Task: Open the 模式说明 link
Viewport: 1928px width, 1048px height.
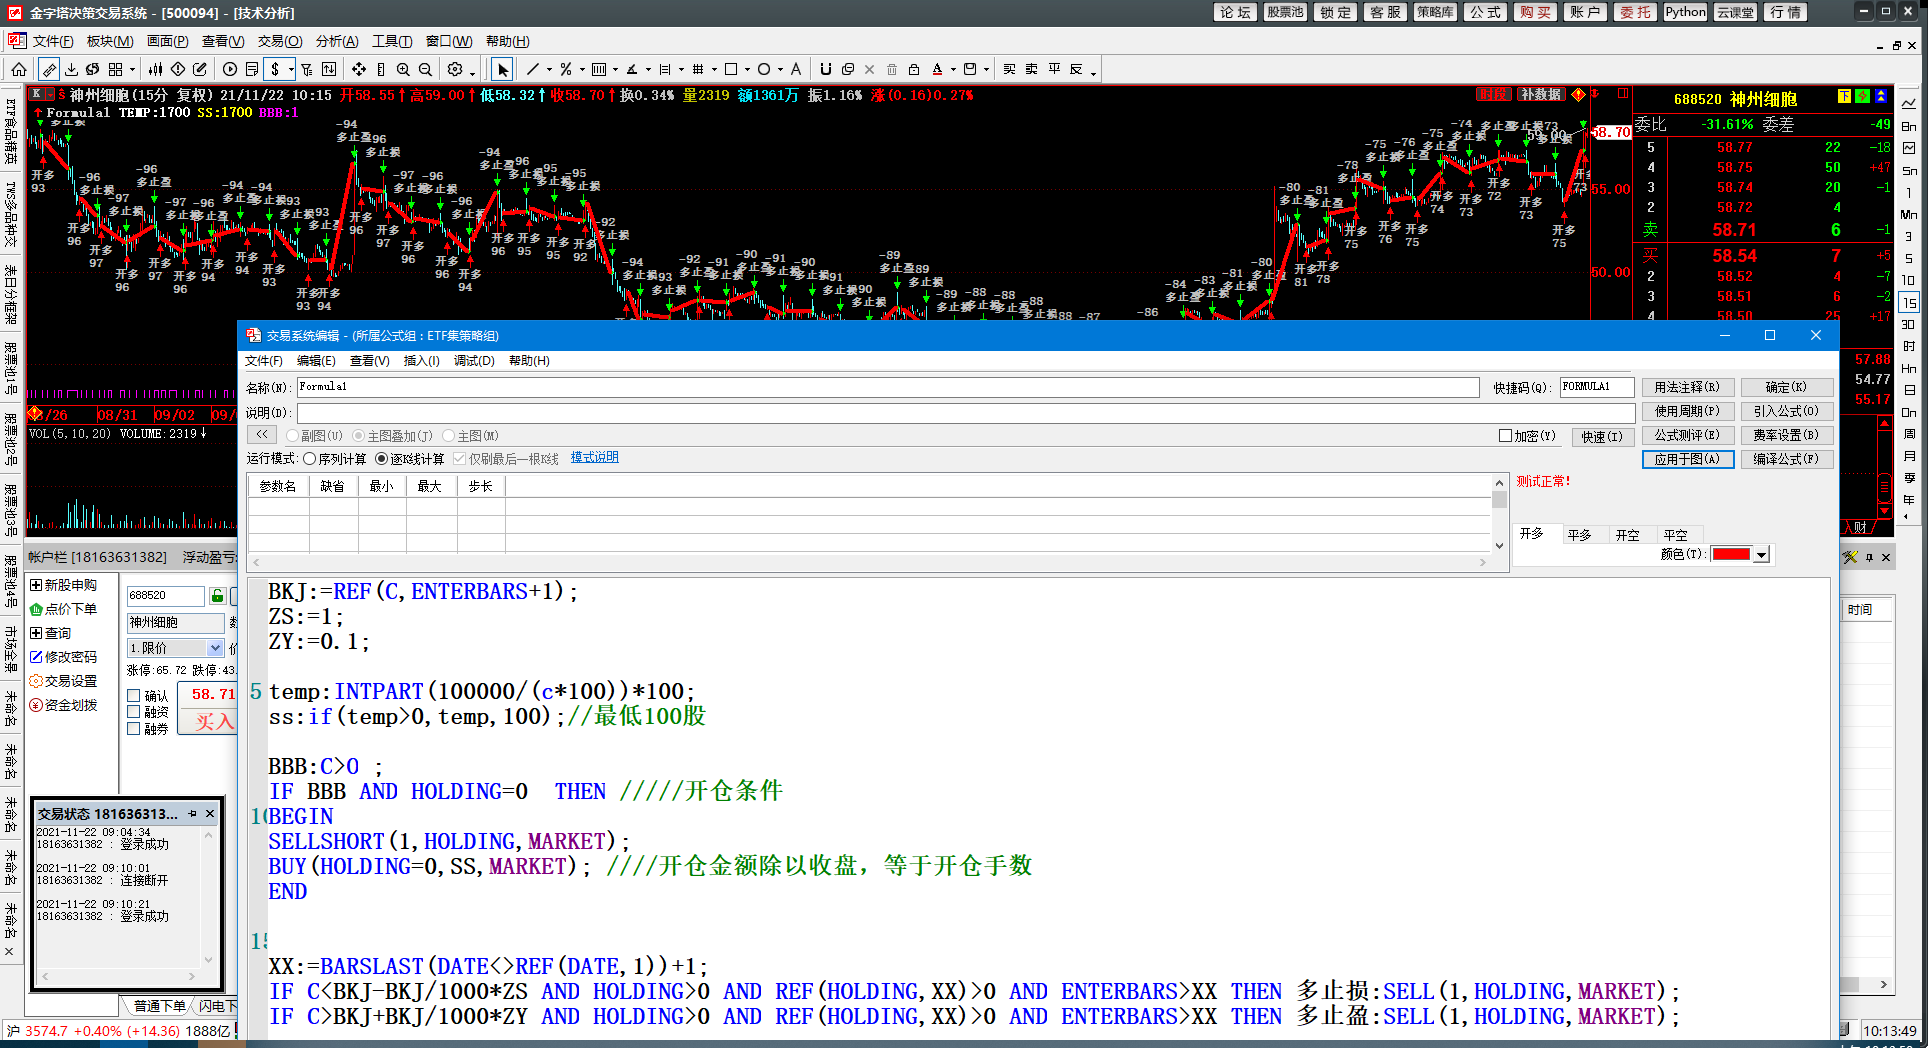Action: point(594,457)
